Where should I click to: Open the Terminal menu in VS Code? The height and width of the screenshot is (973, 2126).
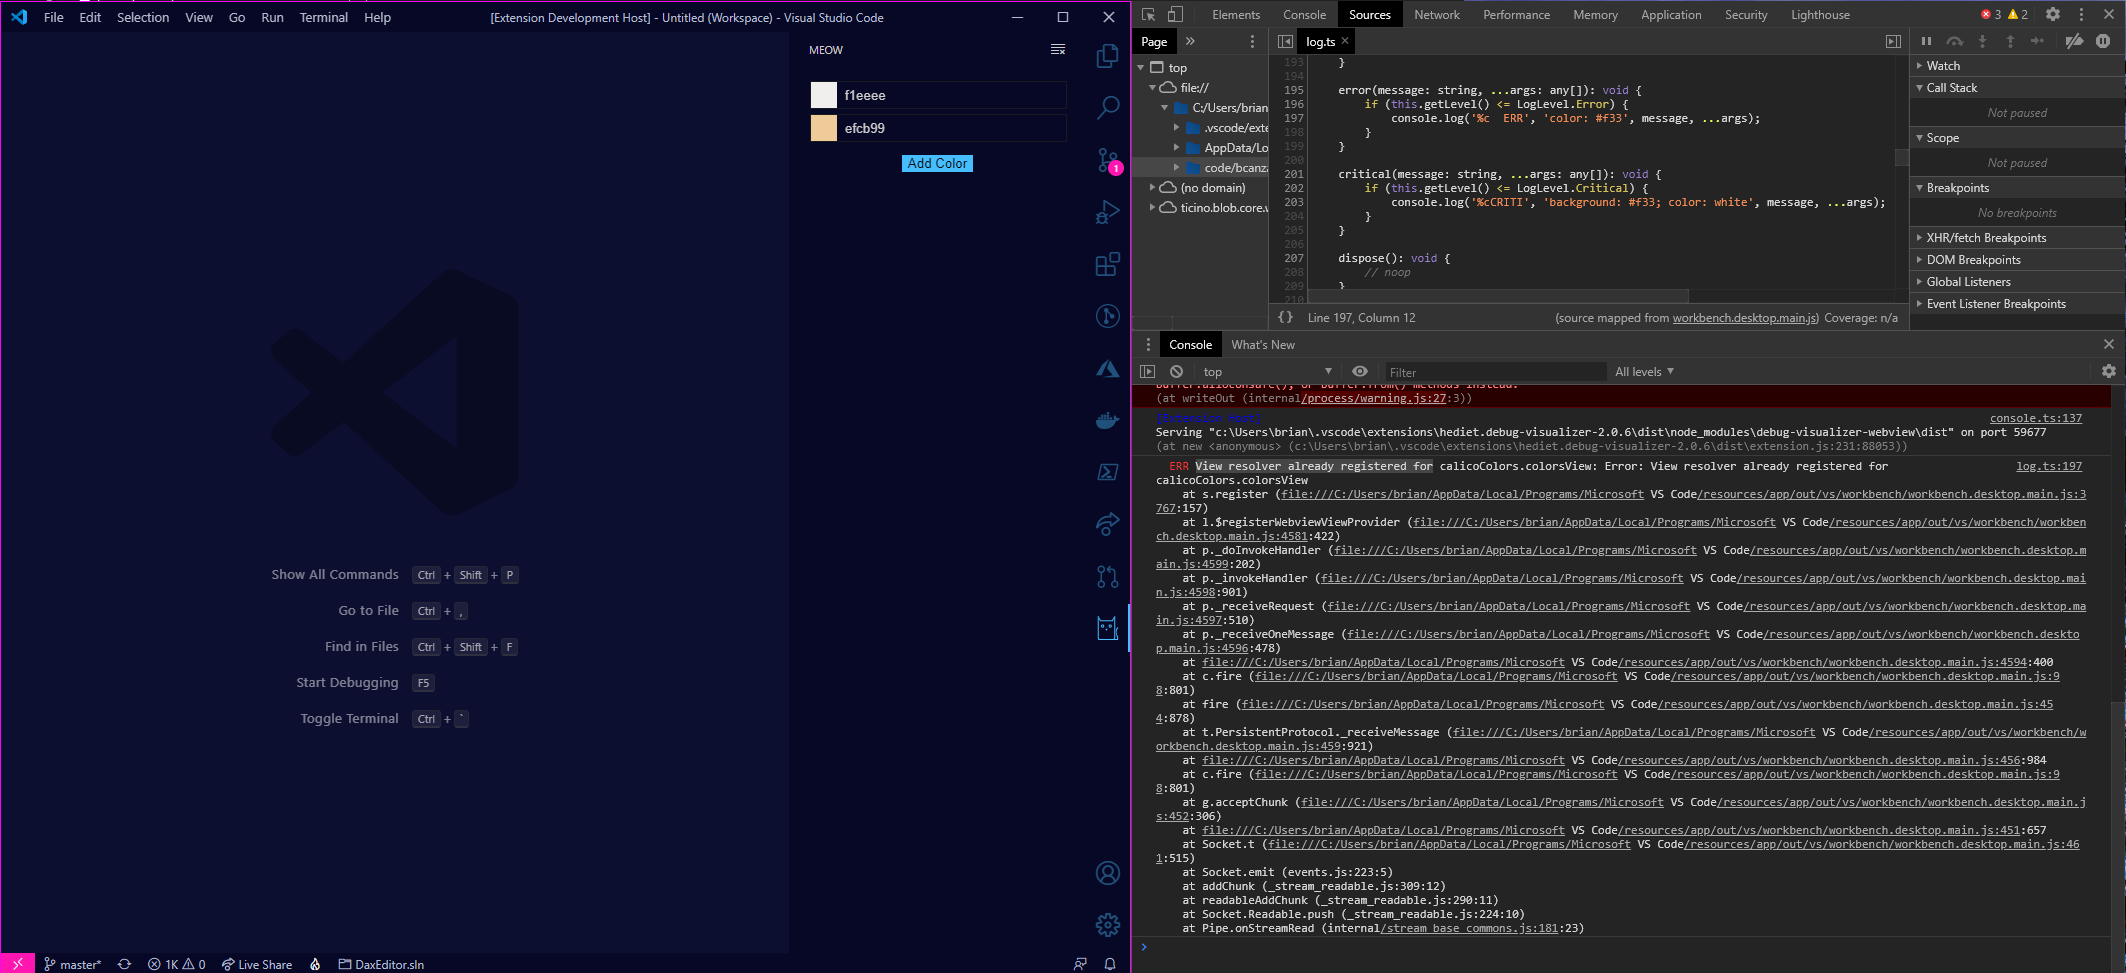pos(323,17)
